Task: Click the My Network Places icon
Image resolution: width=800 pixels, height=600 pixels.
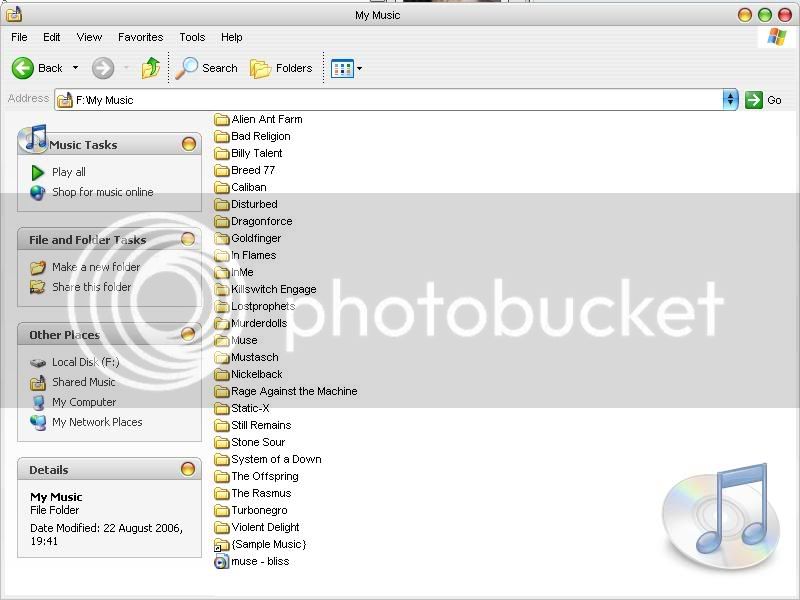Action: point(38,422)
